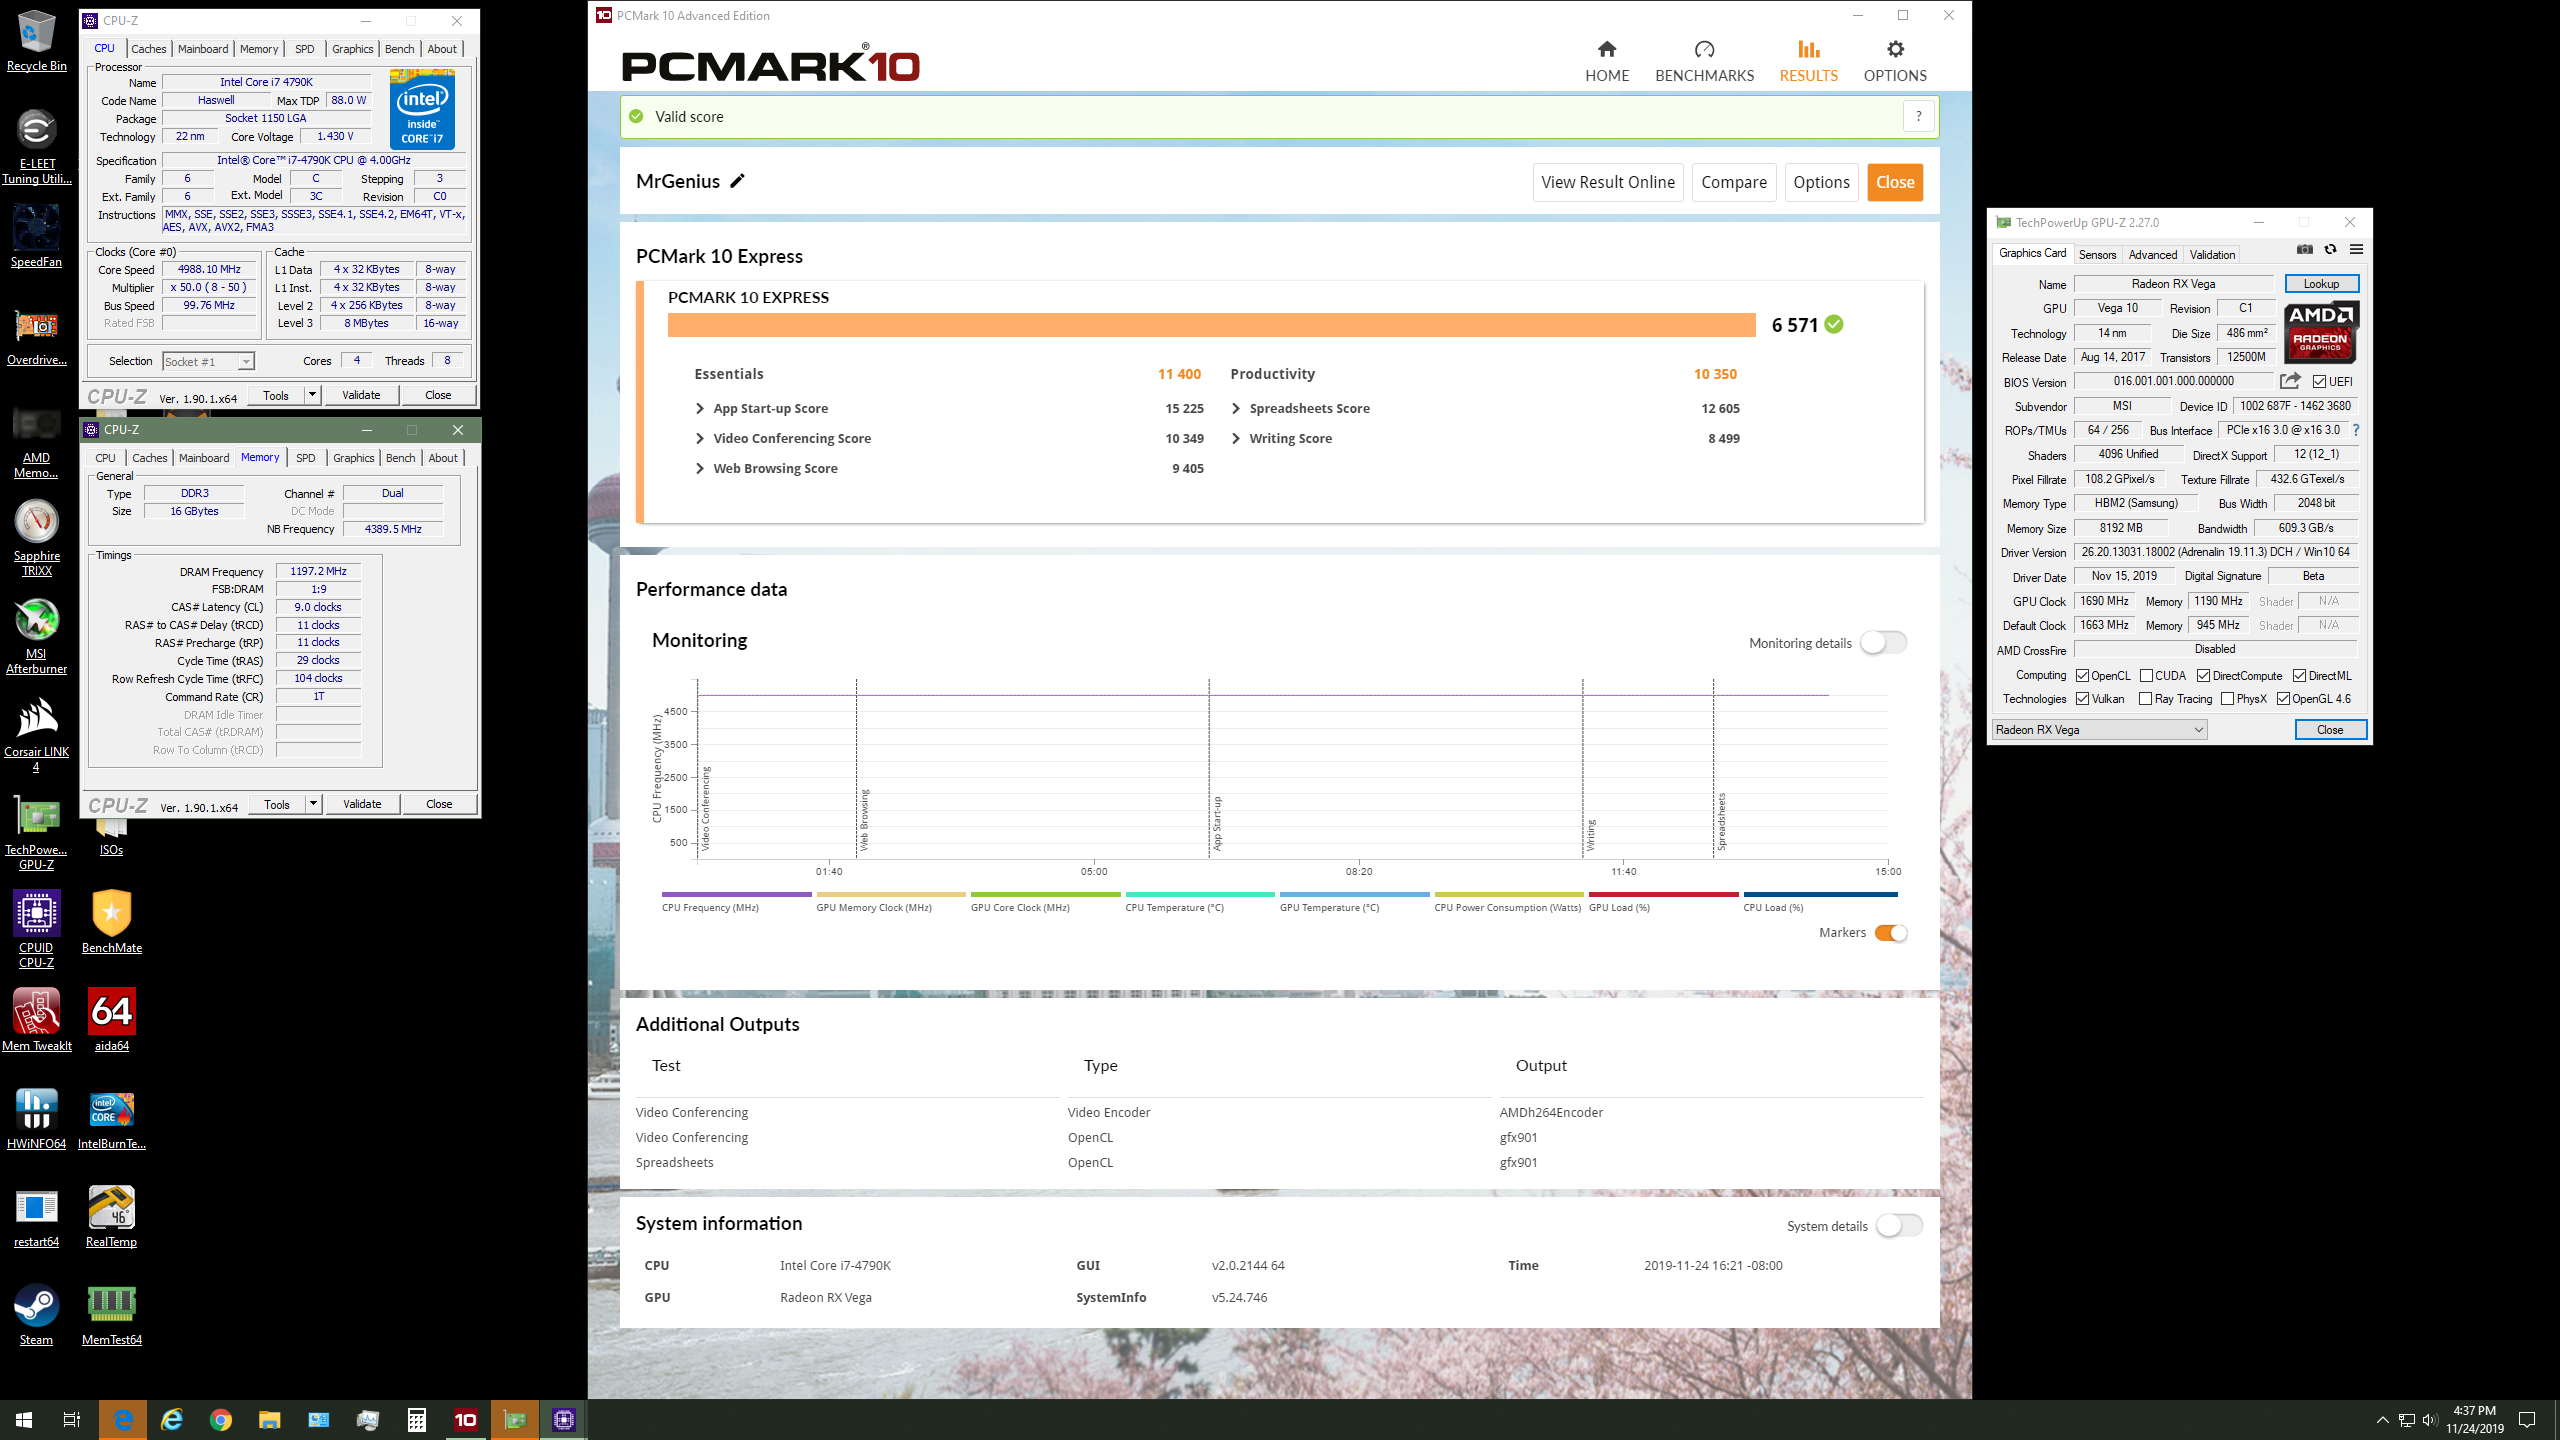The width and height of the screenshot is (2560, 1440).
Task: Launch MSI Afterburner desktop icon
Action: click(x=37, y=636)
